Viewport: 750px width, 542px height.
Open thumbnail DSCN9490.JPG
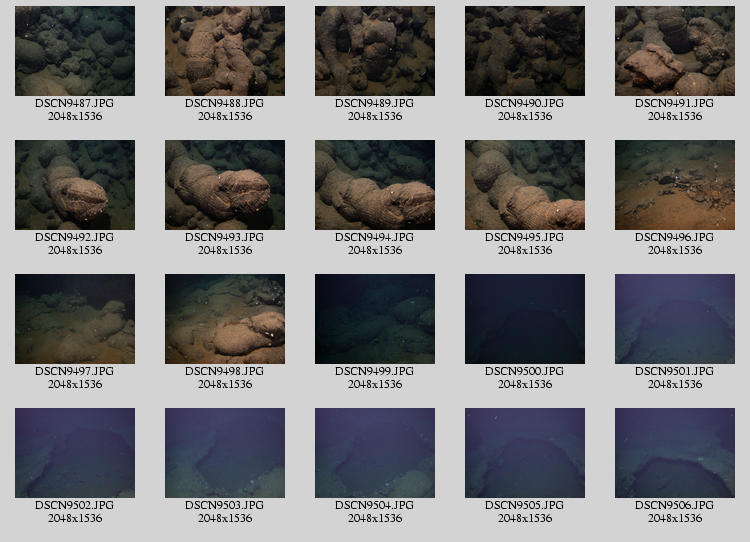[x=525, y=51]
